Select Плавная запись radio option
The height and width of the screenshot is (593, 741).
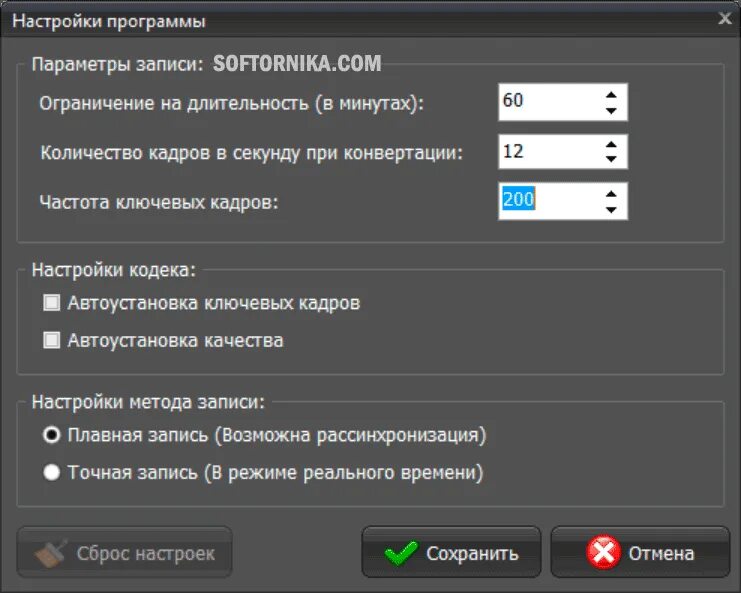[x=52, y=435]
